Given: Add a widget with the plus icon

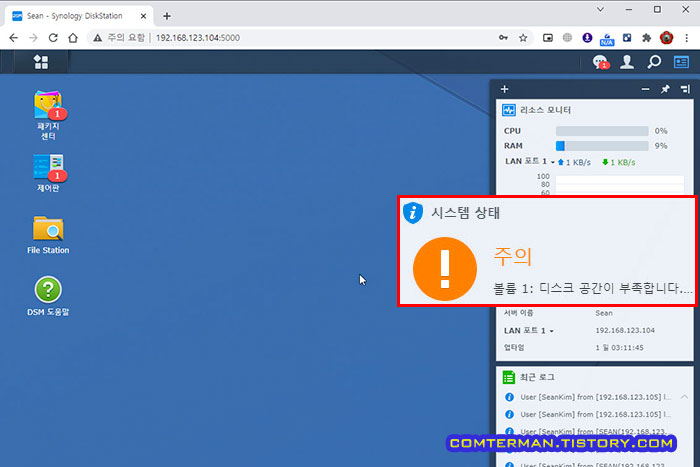Looking at the screenshot, I should [x=504, y=89].
